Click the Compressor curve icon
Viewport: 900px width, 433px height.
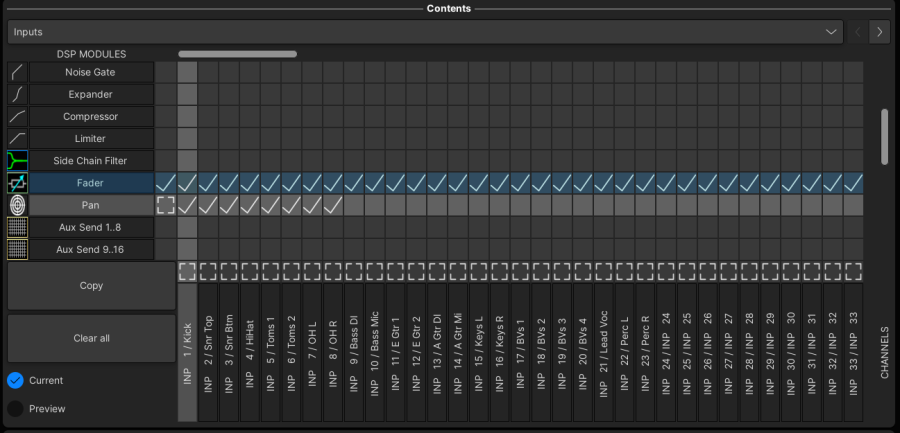(x=18, y=116)
